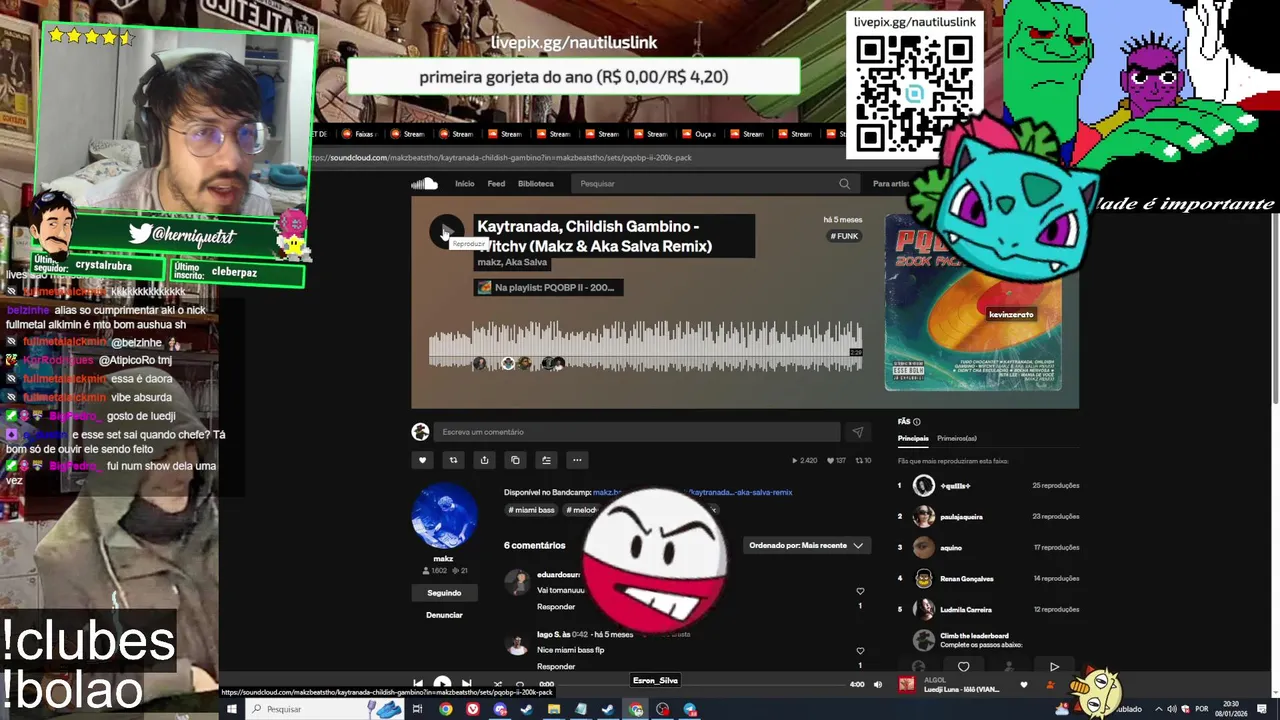This screenshot has height=720, width=1280.
Task: Skip to the previous track in the player bar
Action: pos(418,684)
